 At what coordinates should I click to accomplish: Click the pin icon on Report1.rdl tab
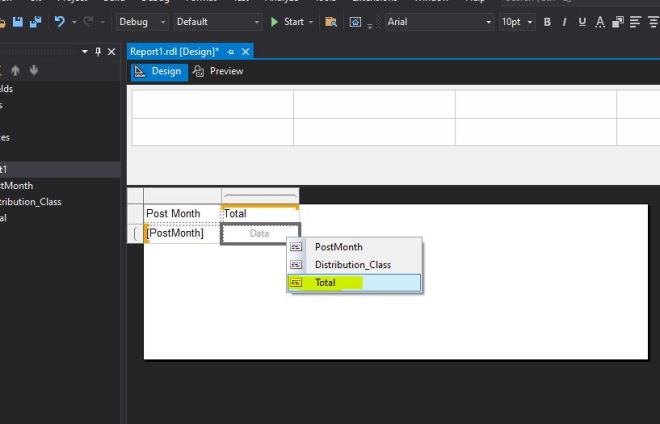231,52
